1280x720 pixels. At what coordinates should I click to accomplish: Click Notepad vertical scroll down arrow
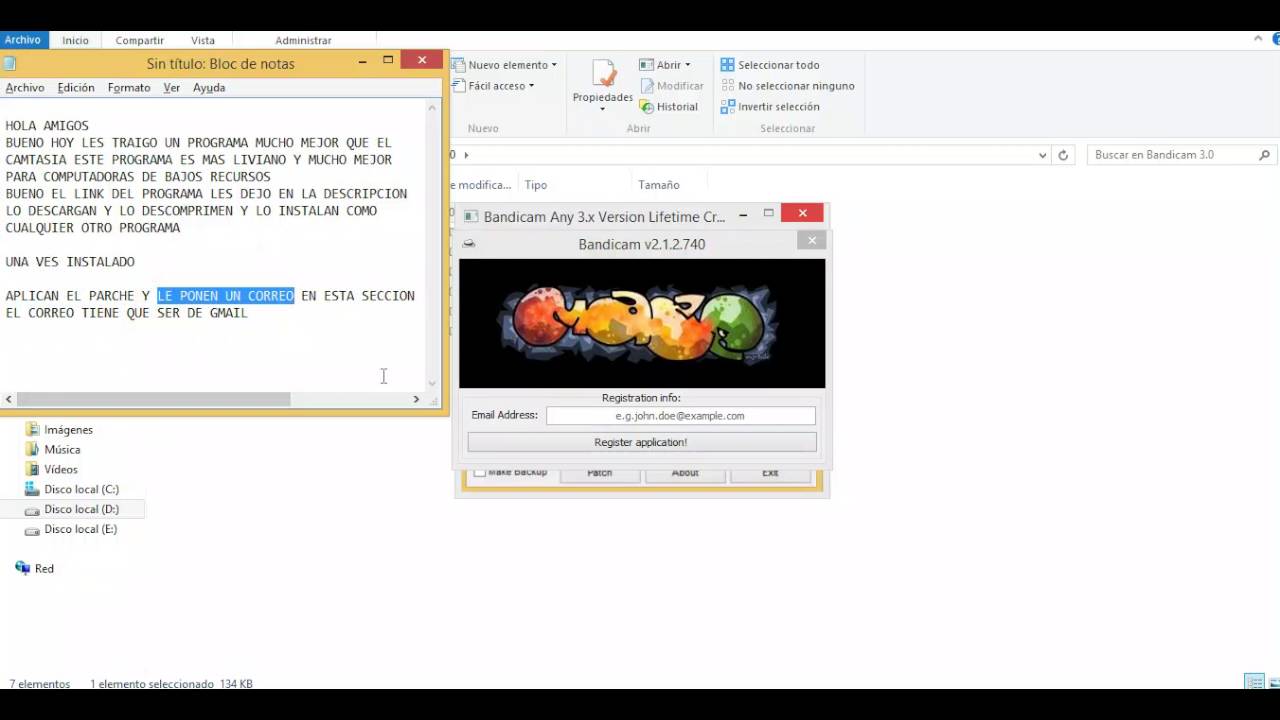[433, 382]
